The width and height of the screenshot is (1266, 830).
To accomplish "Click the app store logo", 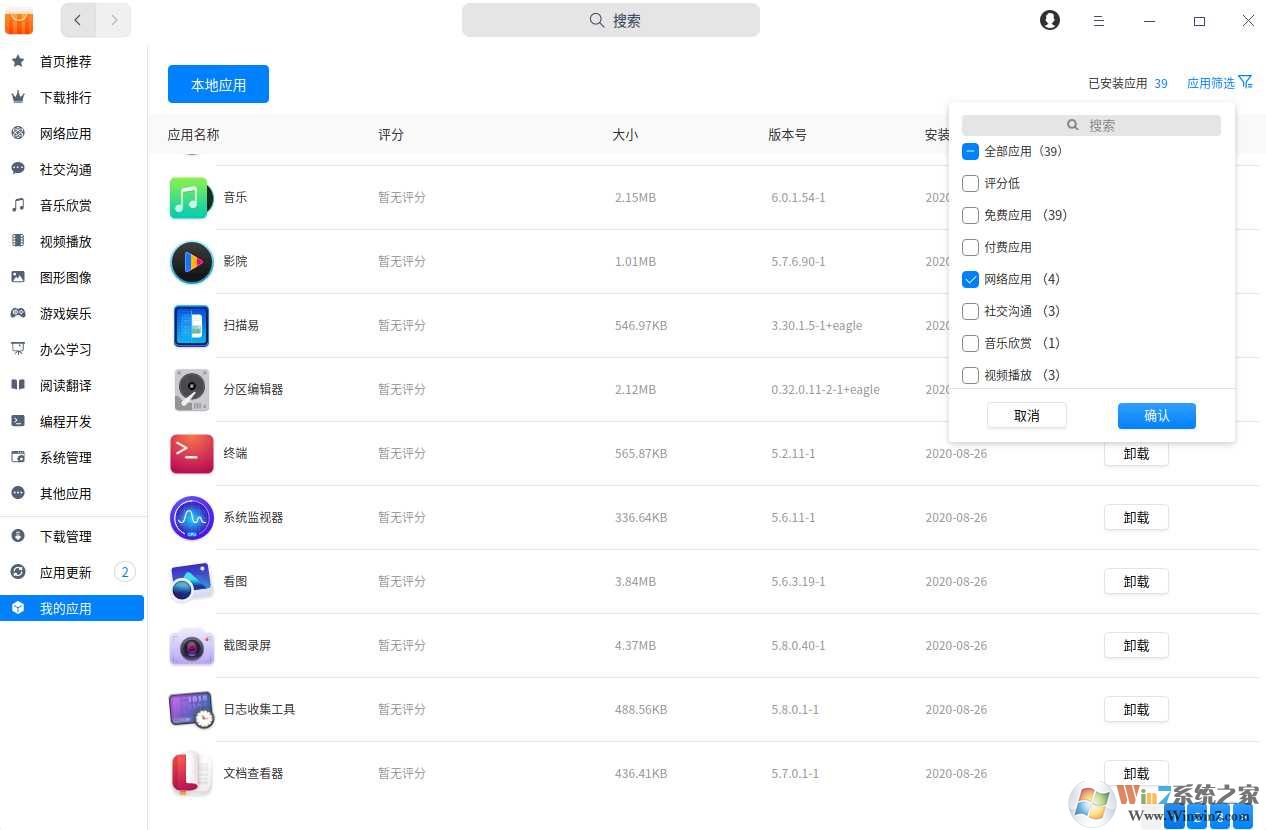I will point(19,20).
